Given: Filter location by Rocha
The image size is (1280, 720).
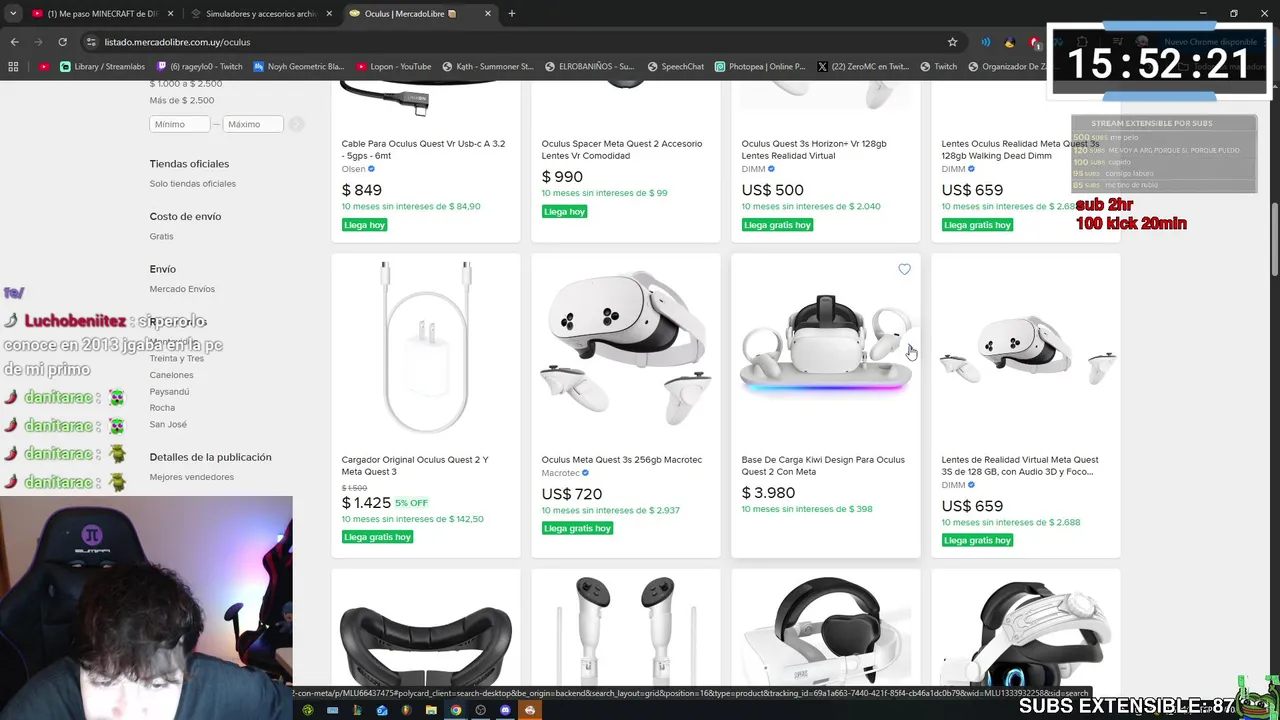Looking at the screenshot, I should tap(162, 407).
